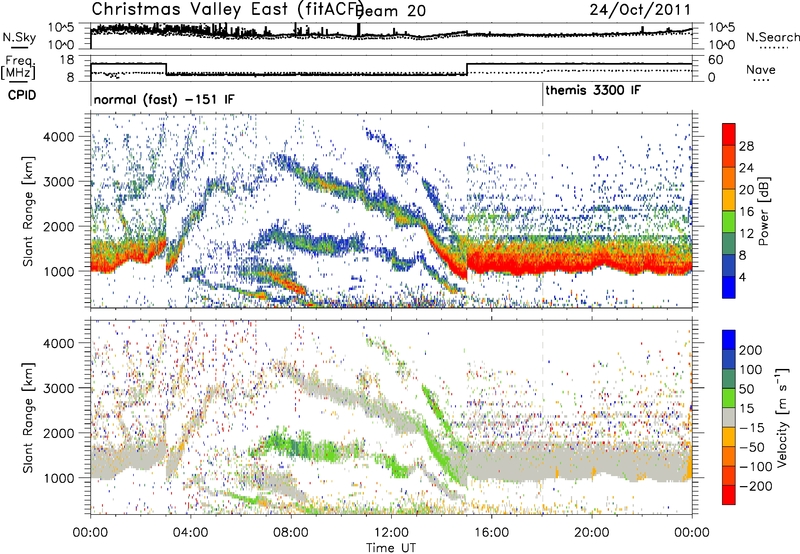Click the 'Velocity [m s-1]' colorbar label

click(x=782, y=417)
